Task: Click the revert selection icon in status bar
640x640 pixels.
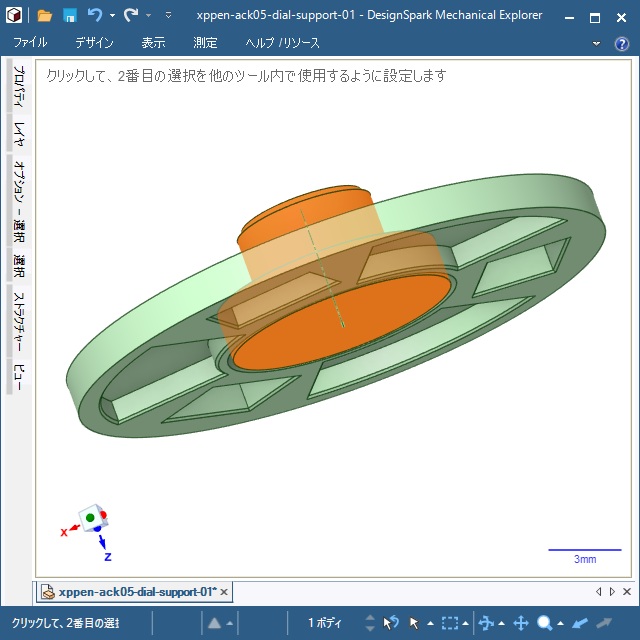Action: [391, 623]
